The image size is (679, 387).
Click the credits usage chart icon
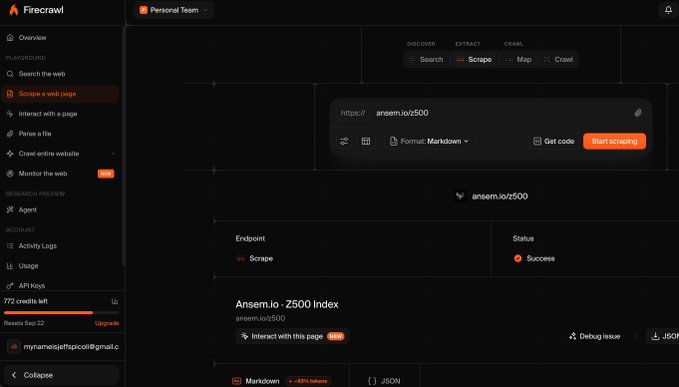(x=115, y=301)
